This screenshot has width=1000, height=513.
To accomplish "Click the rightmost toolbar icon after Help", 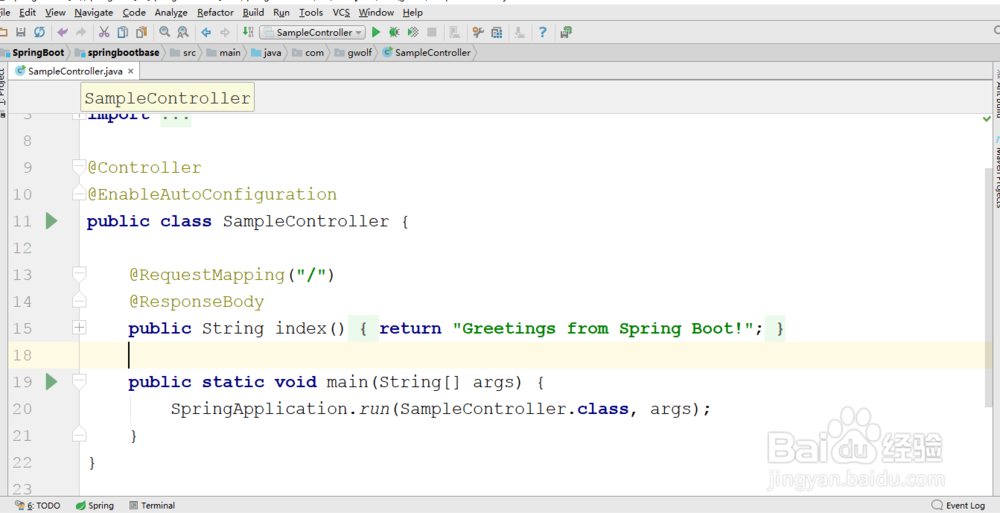I will pos(566,32).
